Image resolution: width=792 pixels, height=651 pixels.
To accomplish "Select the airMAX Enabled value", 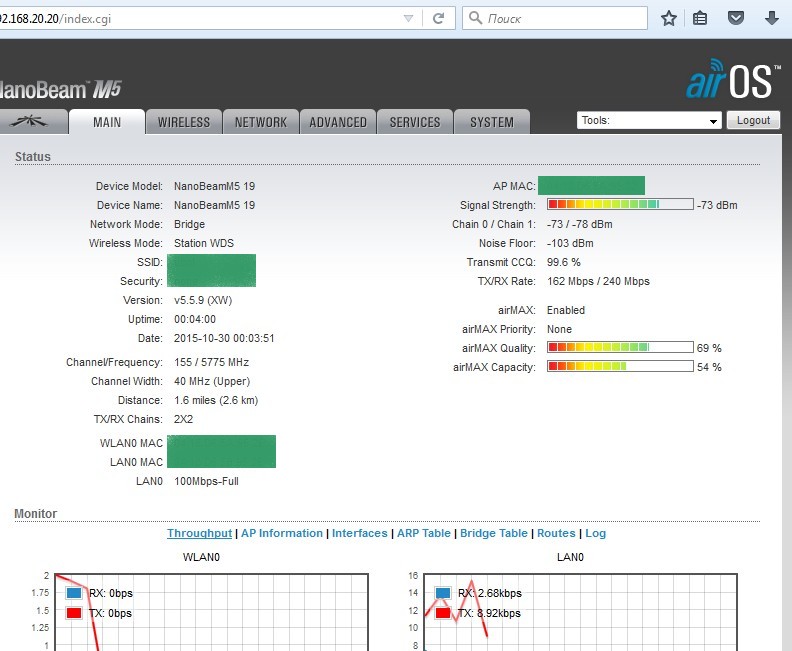I will (x=566, y=310).
